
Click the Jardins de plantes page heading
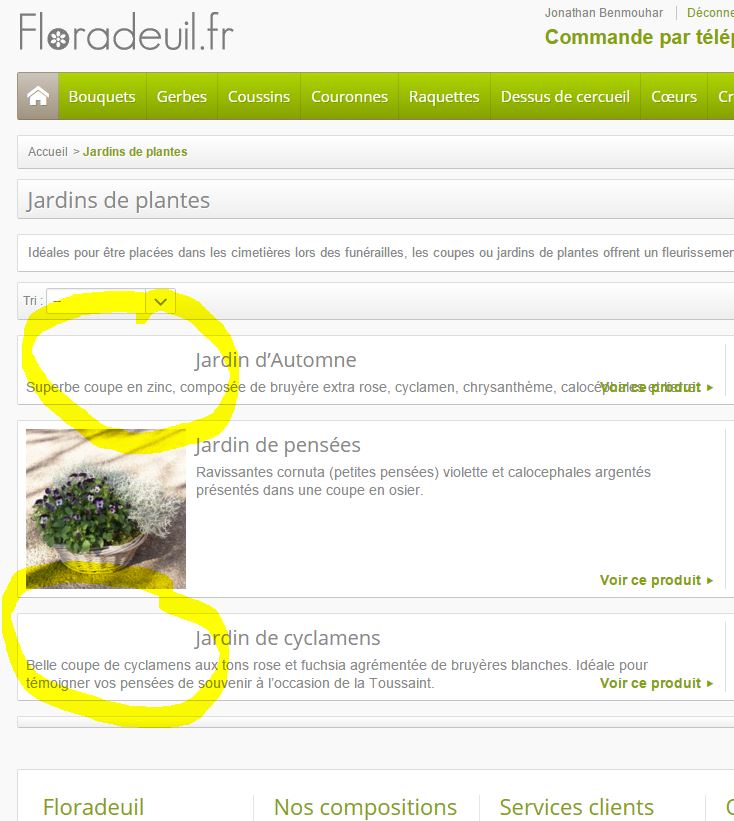(119, 200)
